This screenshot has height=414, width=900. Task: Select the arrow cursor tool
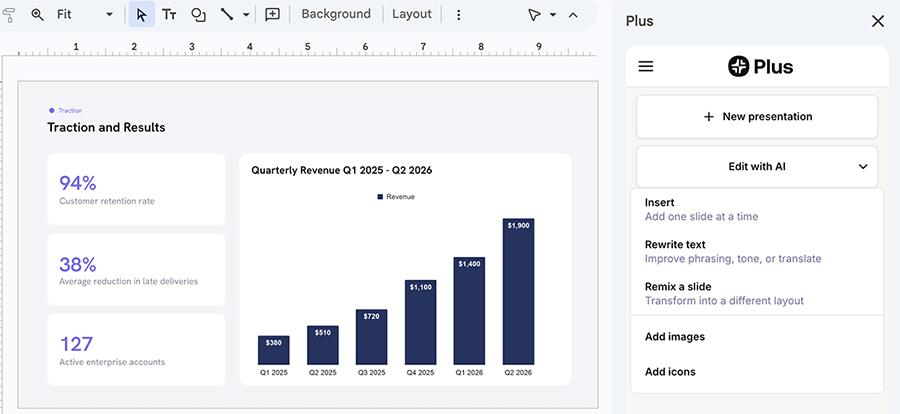pyautogui.click(x=142, y=14)
